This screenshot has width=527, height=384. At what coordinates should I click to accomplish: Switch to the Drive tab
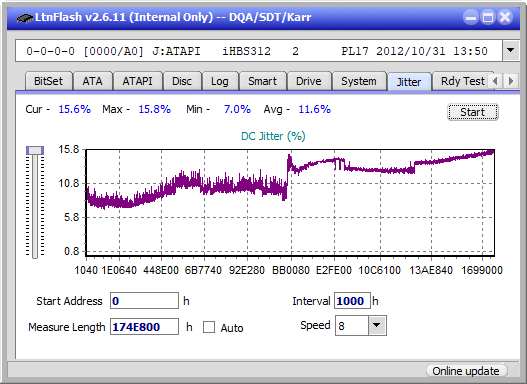coord(309,81)
